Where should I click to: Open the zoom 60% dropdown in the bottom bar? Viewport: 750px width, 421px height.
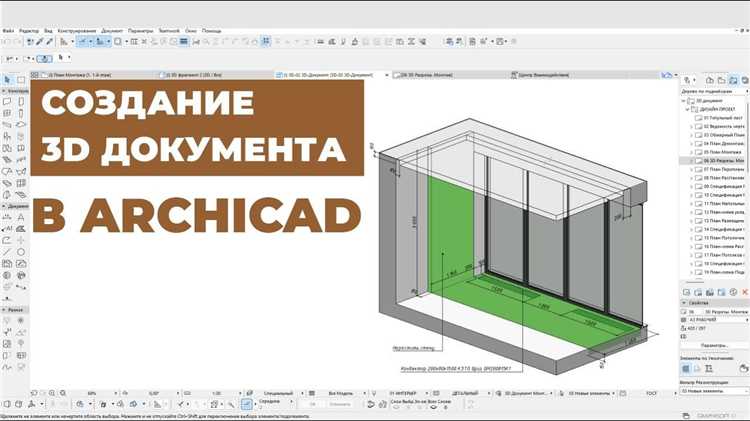94,393
